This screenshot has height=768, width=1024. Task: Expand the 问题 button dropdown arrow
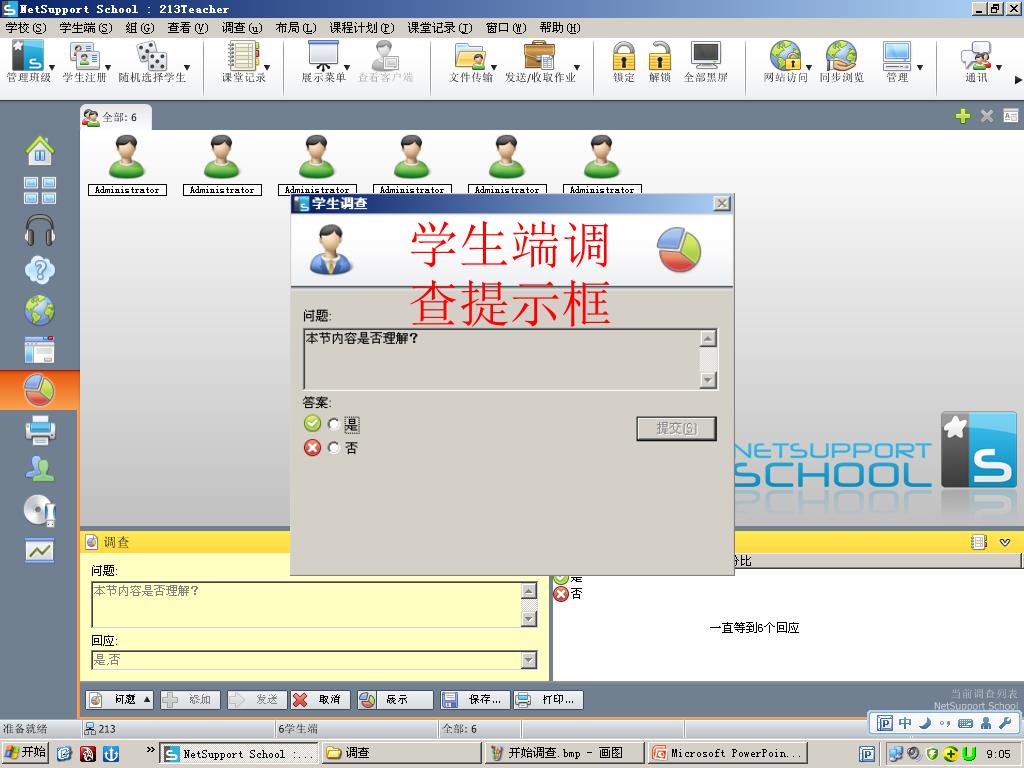[x=147, y=699]
